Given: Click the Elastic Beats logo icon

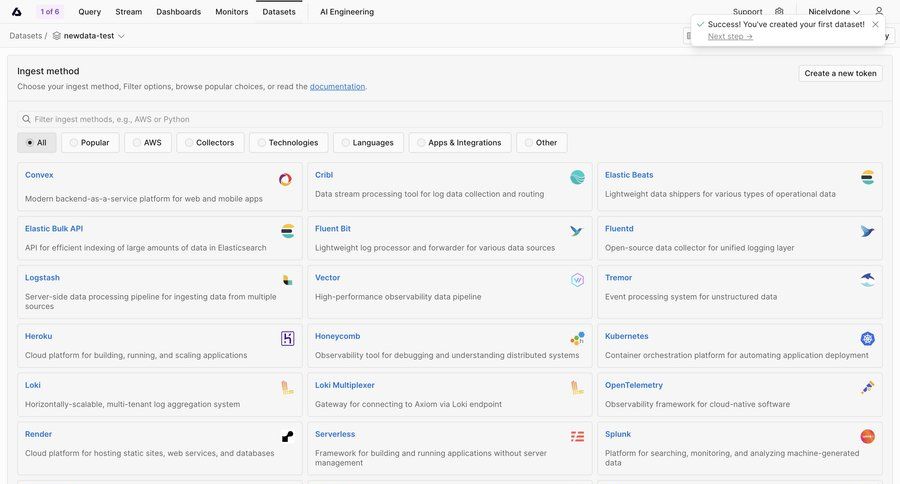Looking at the screenshot, I should [x=867, y=177].
